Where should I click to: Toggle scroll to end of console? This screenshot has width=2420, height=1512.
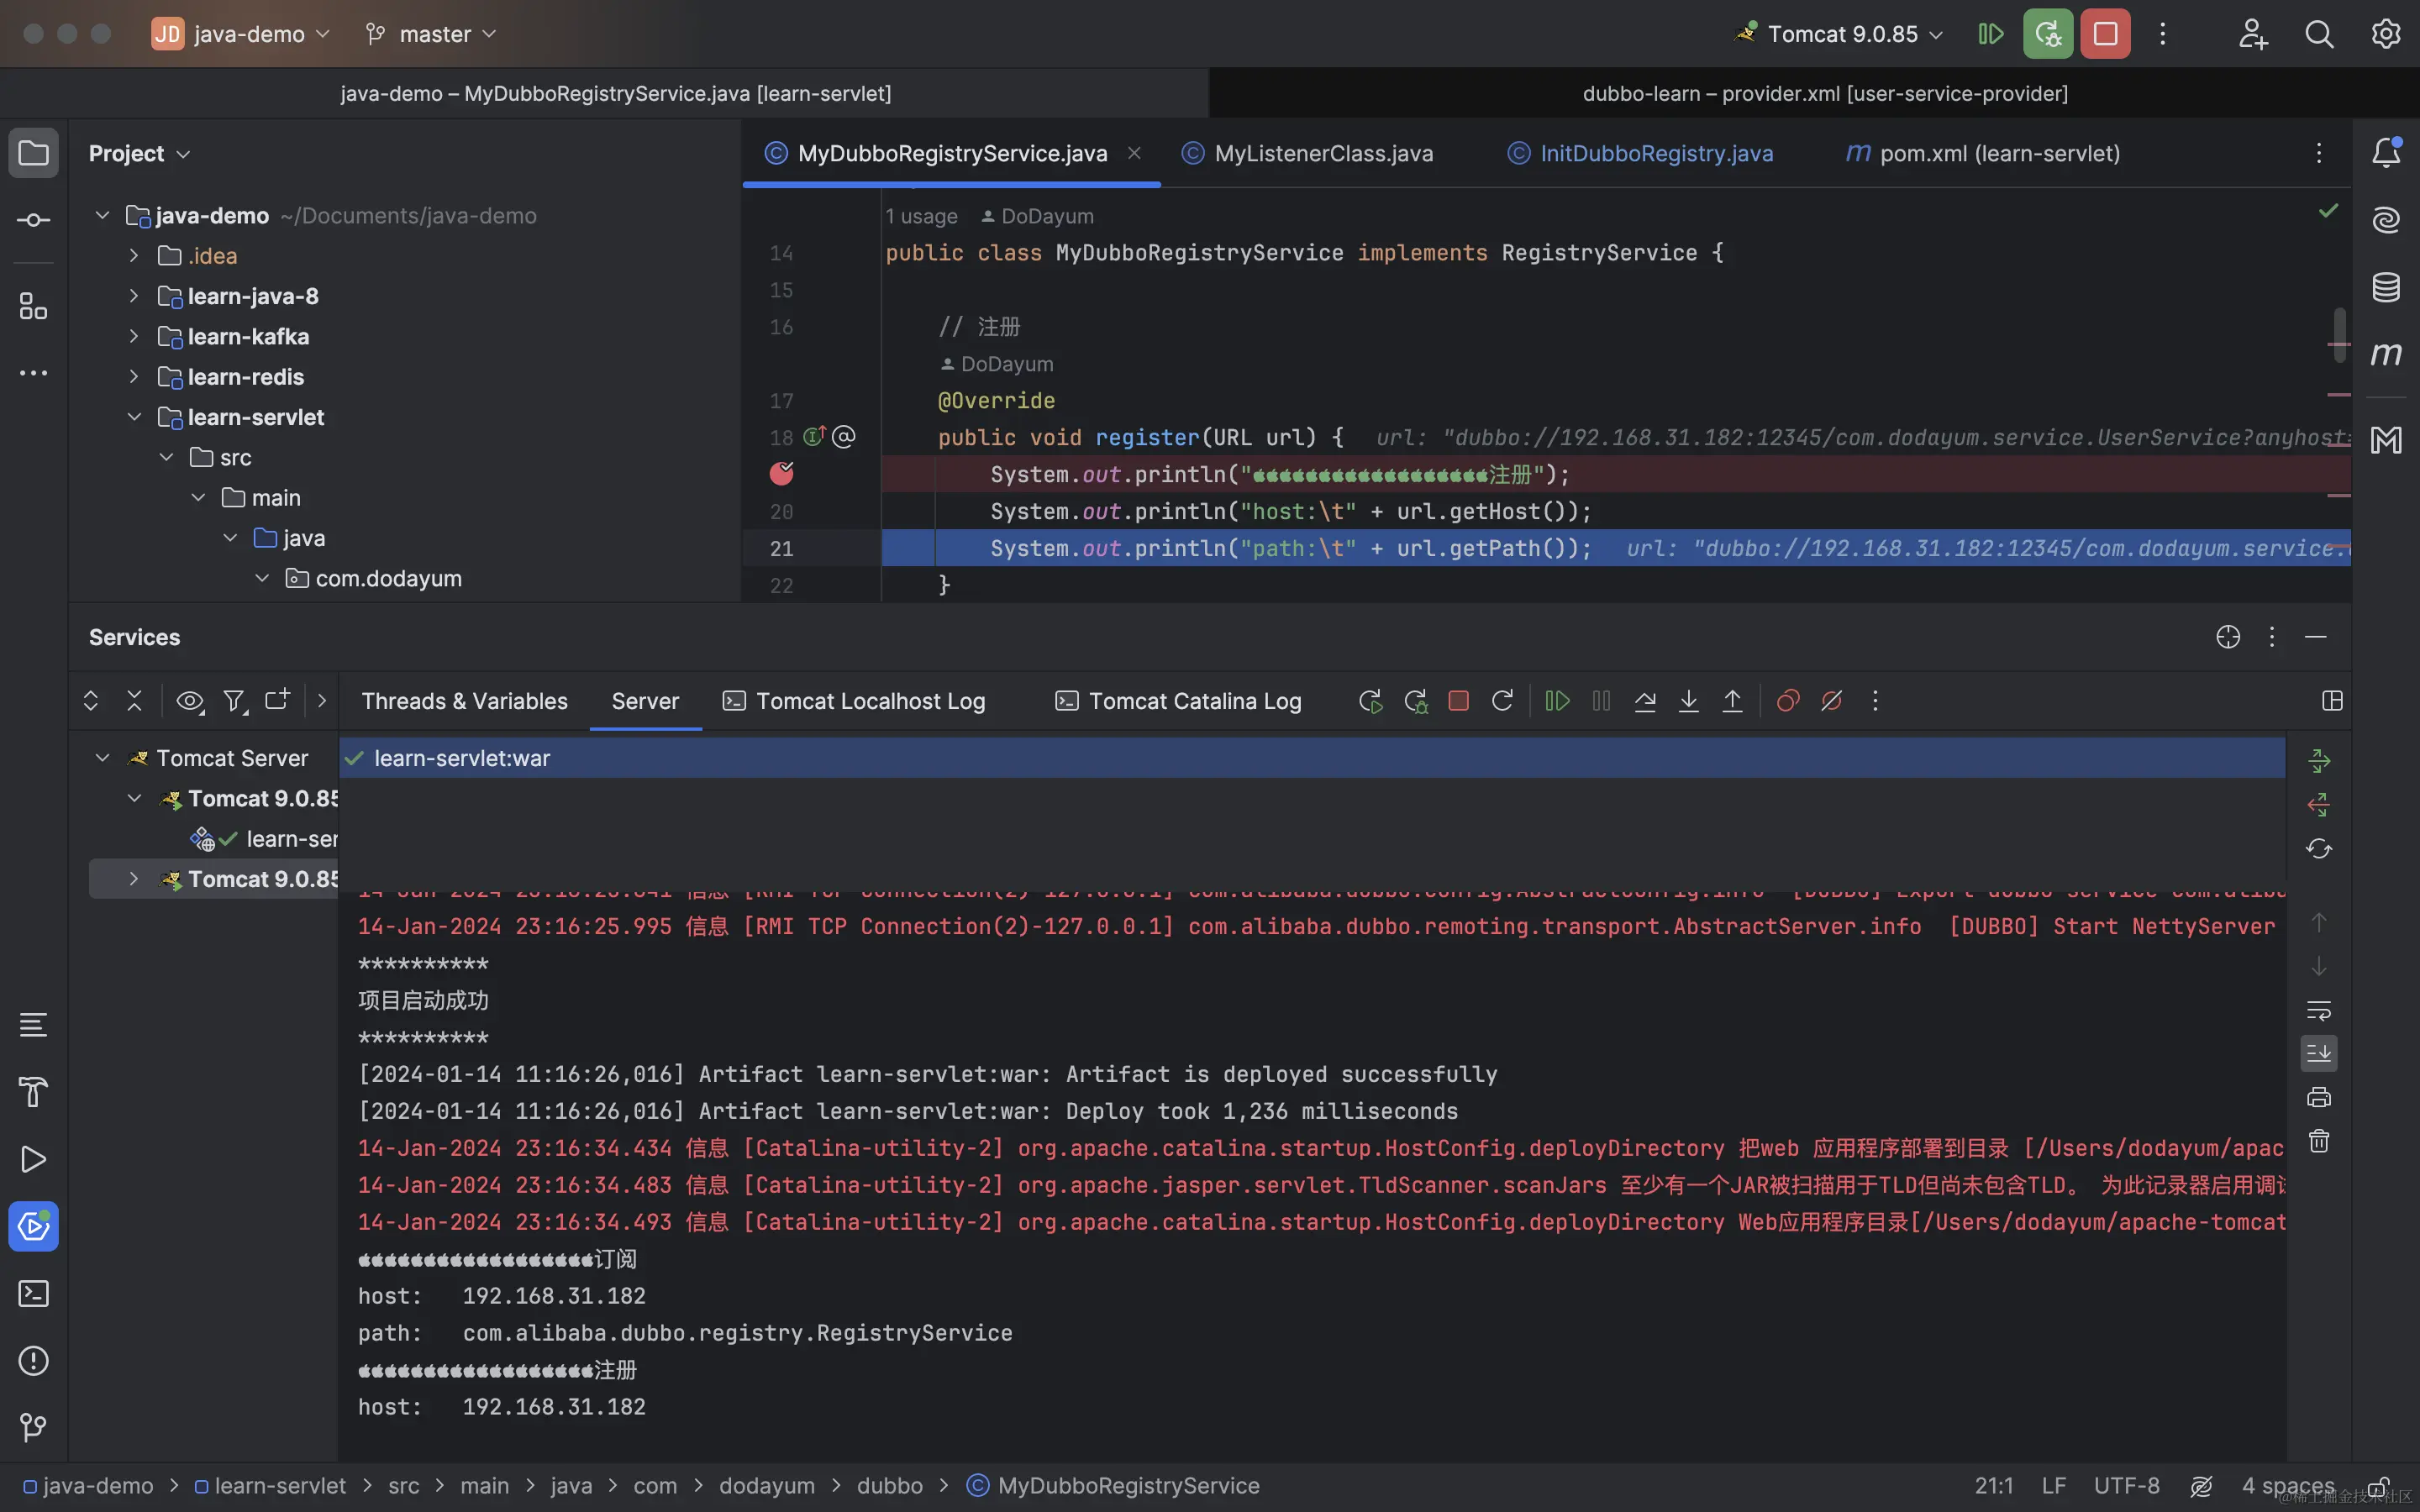[2318, 1053]
